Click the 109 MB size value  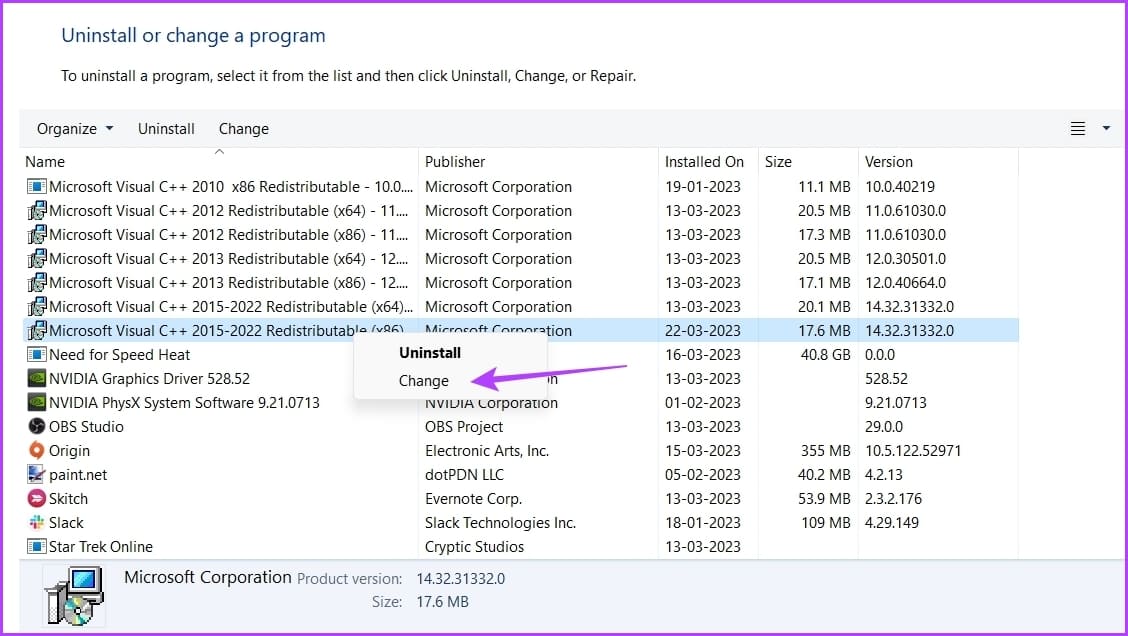coord(826,522)
